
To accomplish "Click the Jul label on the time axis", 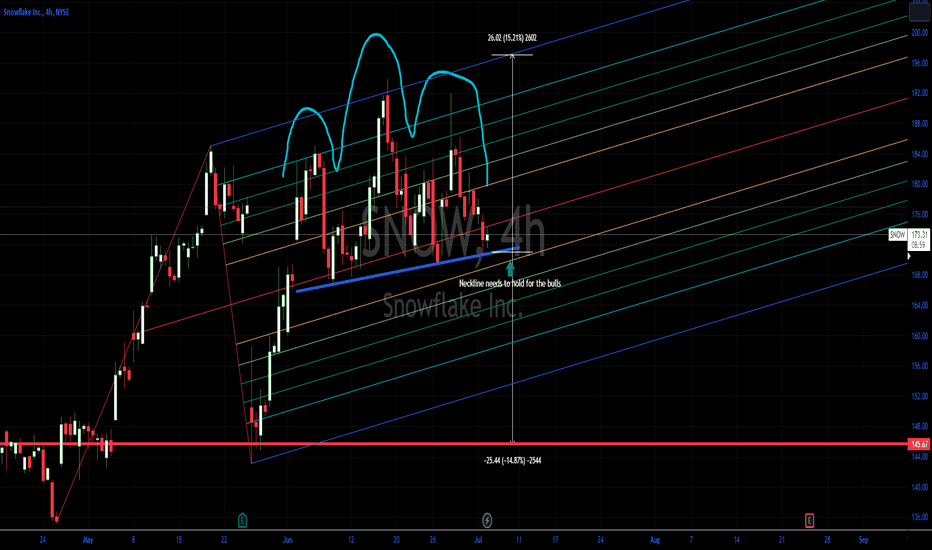I will coord(478,540).
